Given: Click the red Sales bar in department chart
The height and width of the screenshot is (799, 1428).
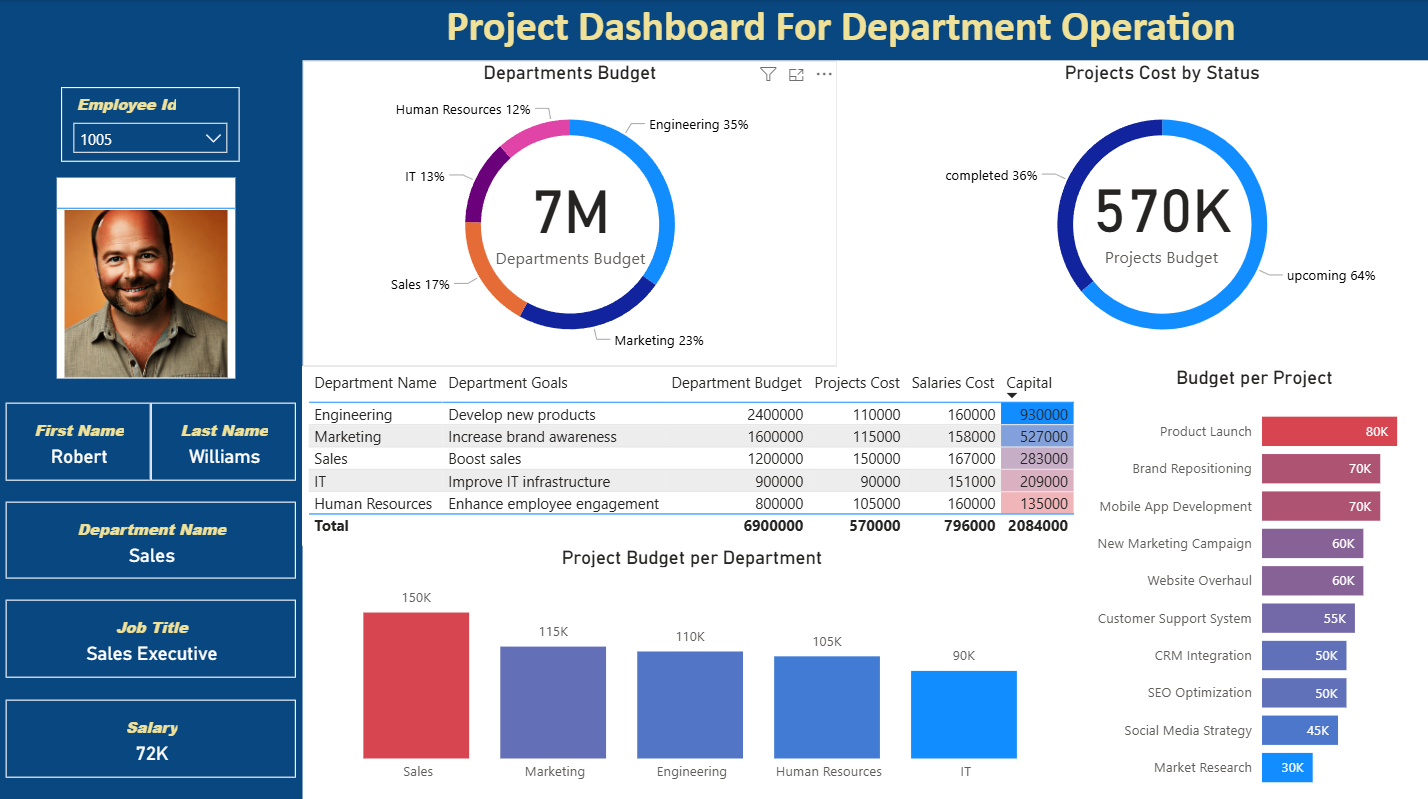Looking at the screenshot, I should (x=416, y=685).
